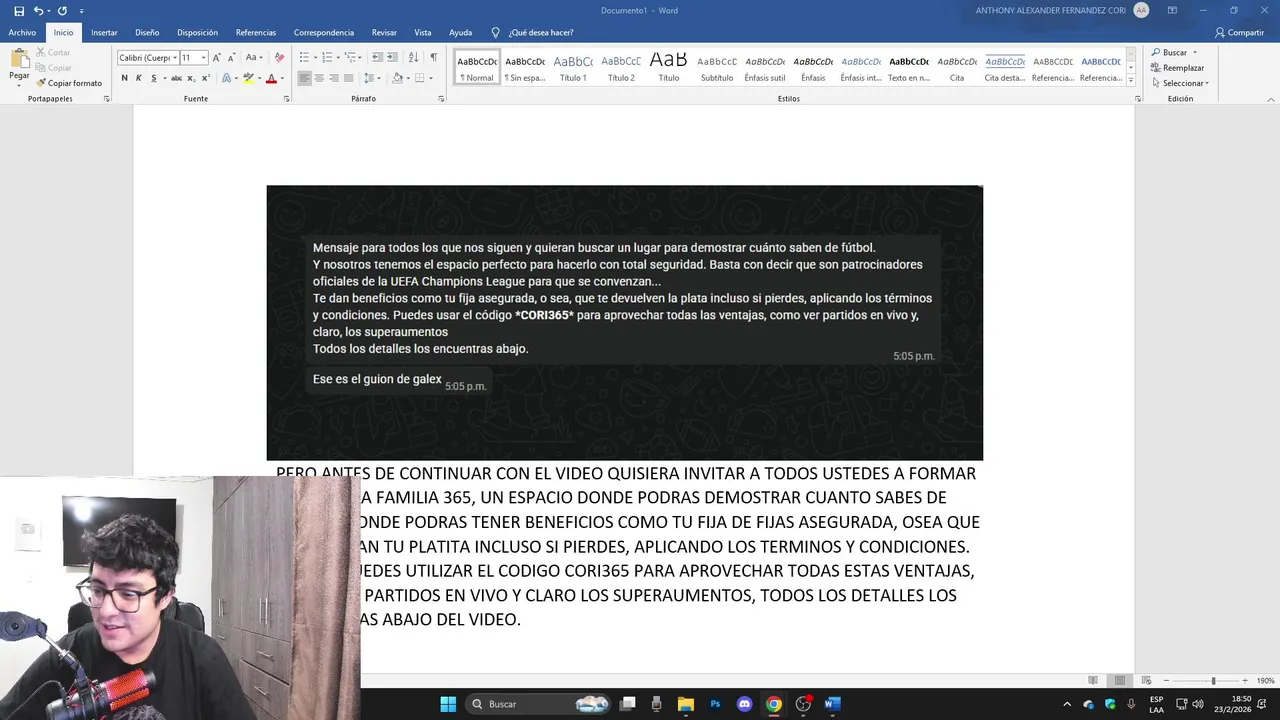Viewport: 1280px width, 720px height.
Task: Open Reemplazar dialog
Action: (x=1177, y=68)
